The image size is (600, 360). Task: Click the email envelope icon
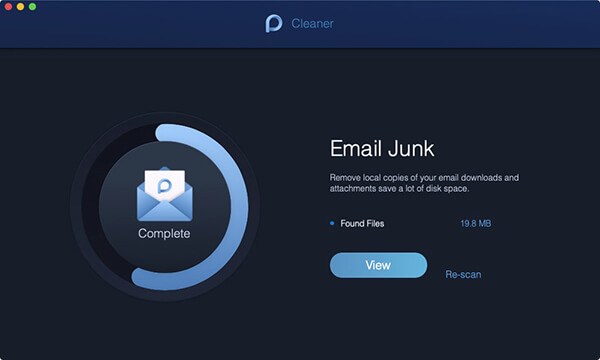coord(165,194)
